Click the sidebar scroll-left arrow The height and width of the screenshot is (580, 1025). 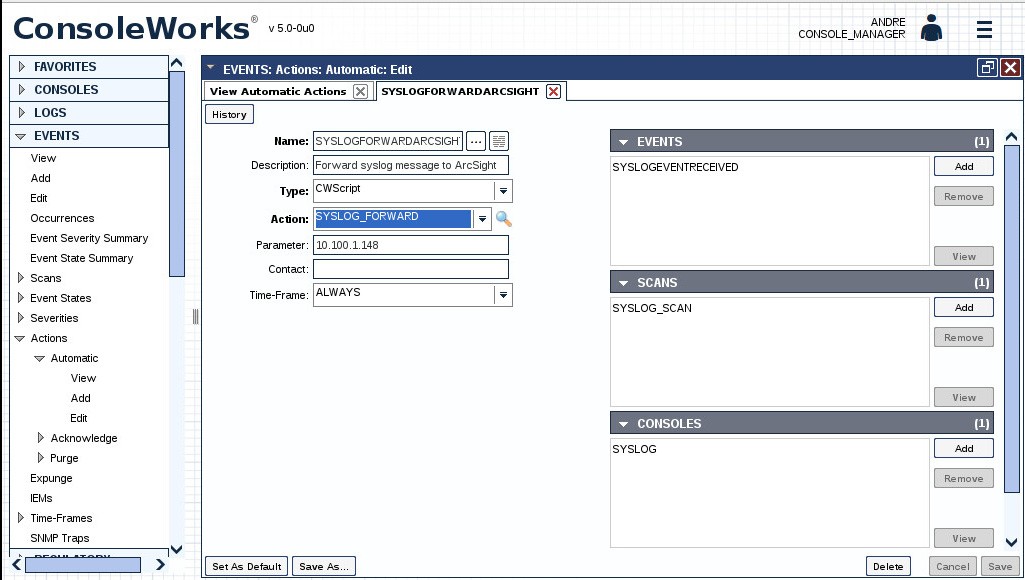click(16, 564)
